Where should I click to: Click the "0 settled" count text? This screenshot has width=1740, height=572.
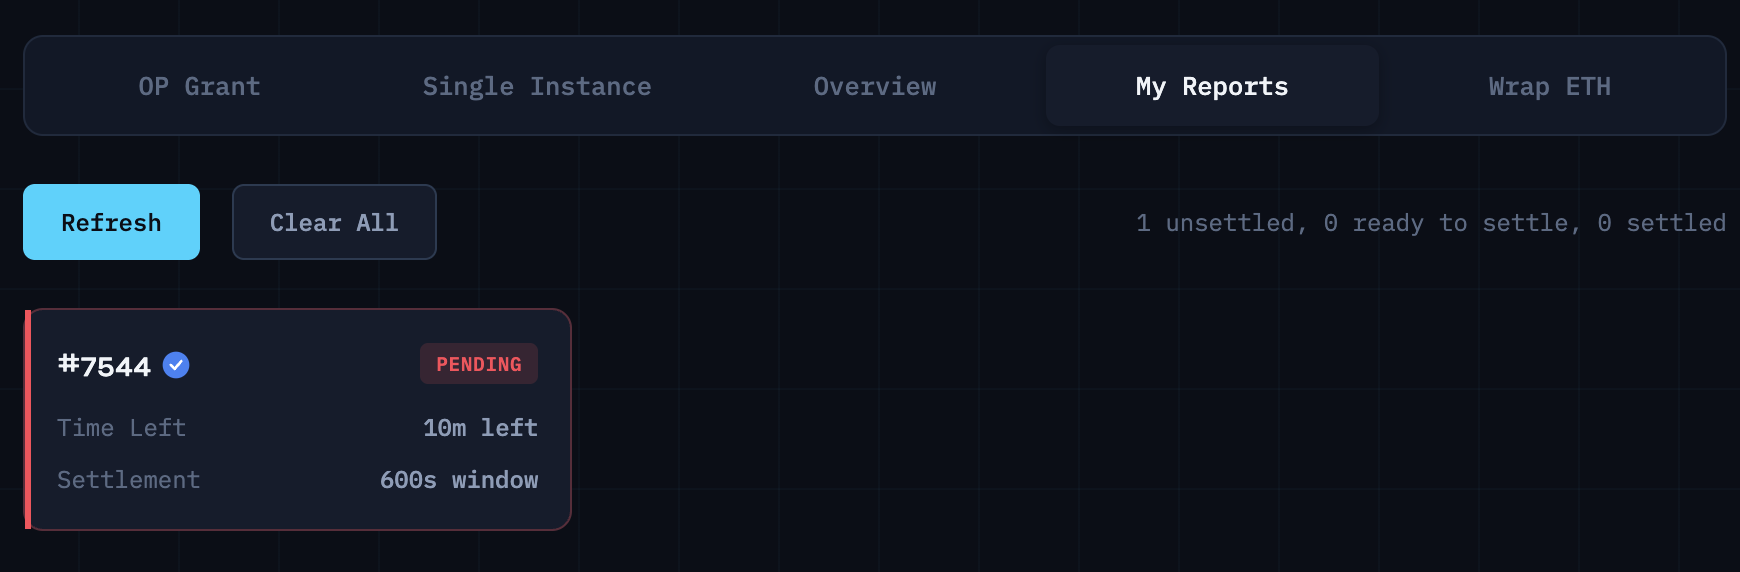[x=1661, y=223]
